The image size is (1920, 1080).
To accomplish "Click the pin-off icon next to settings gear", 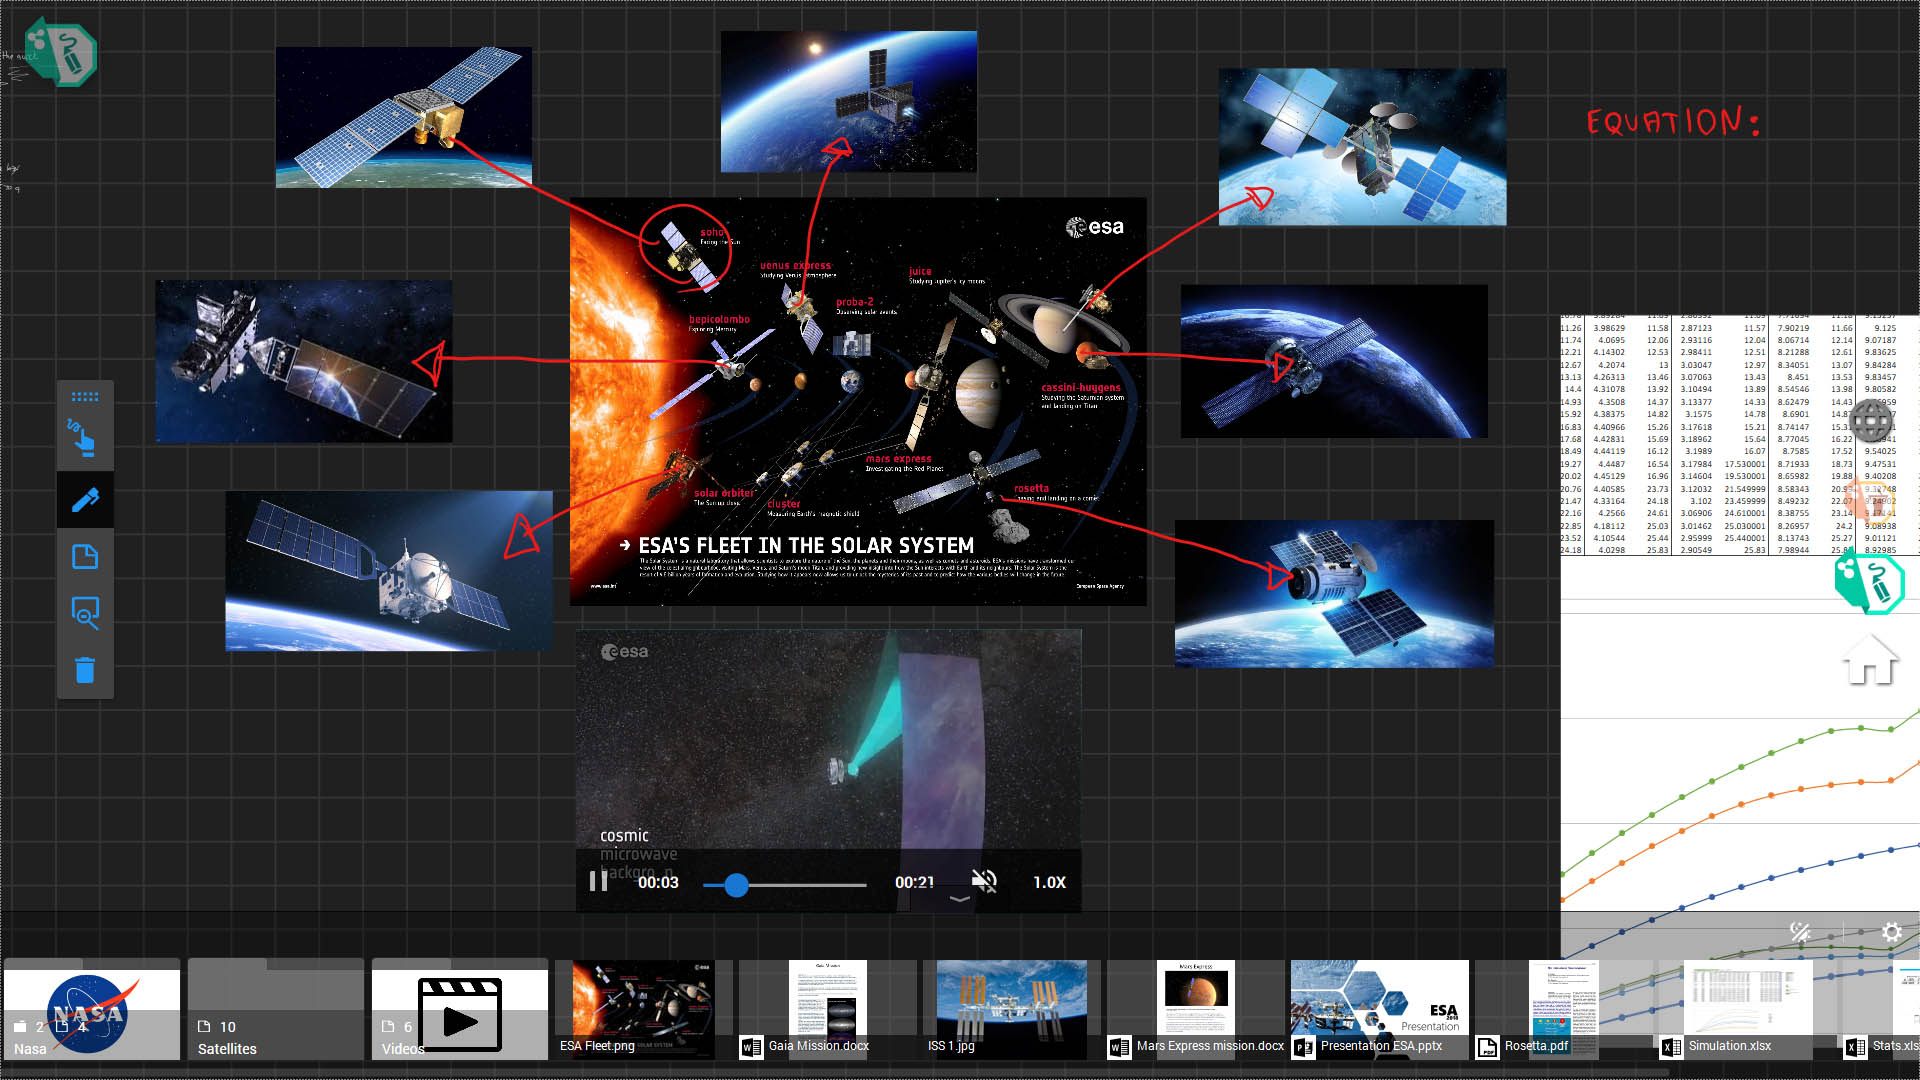I will click(x=1800, y=932).
